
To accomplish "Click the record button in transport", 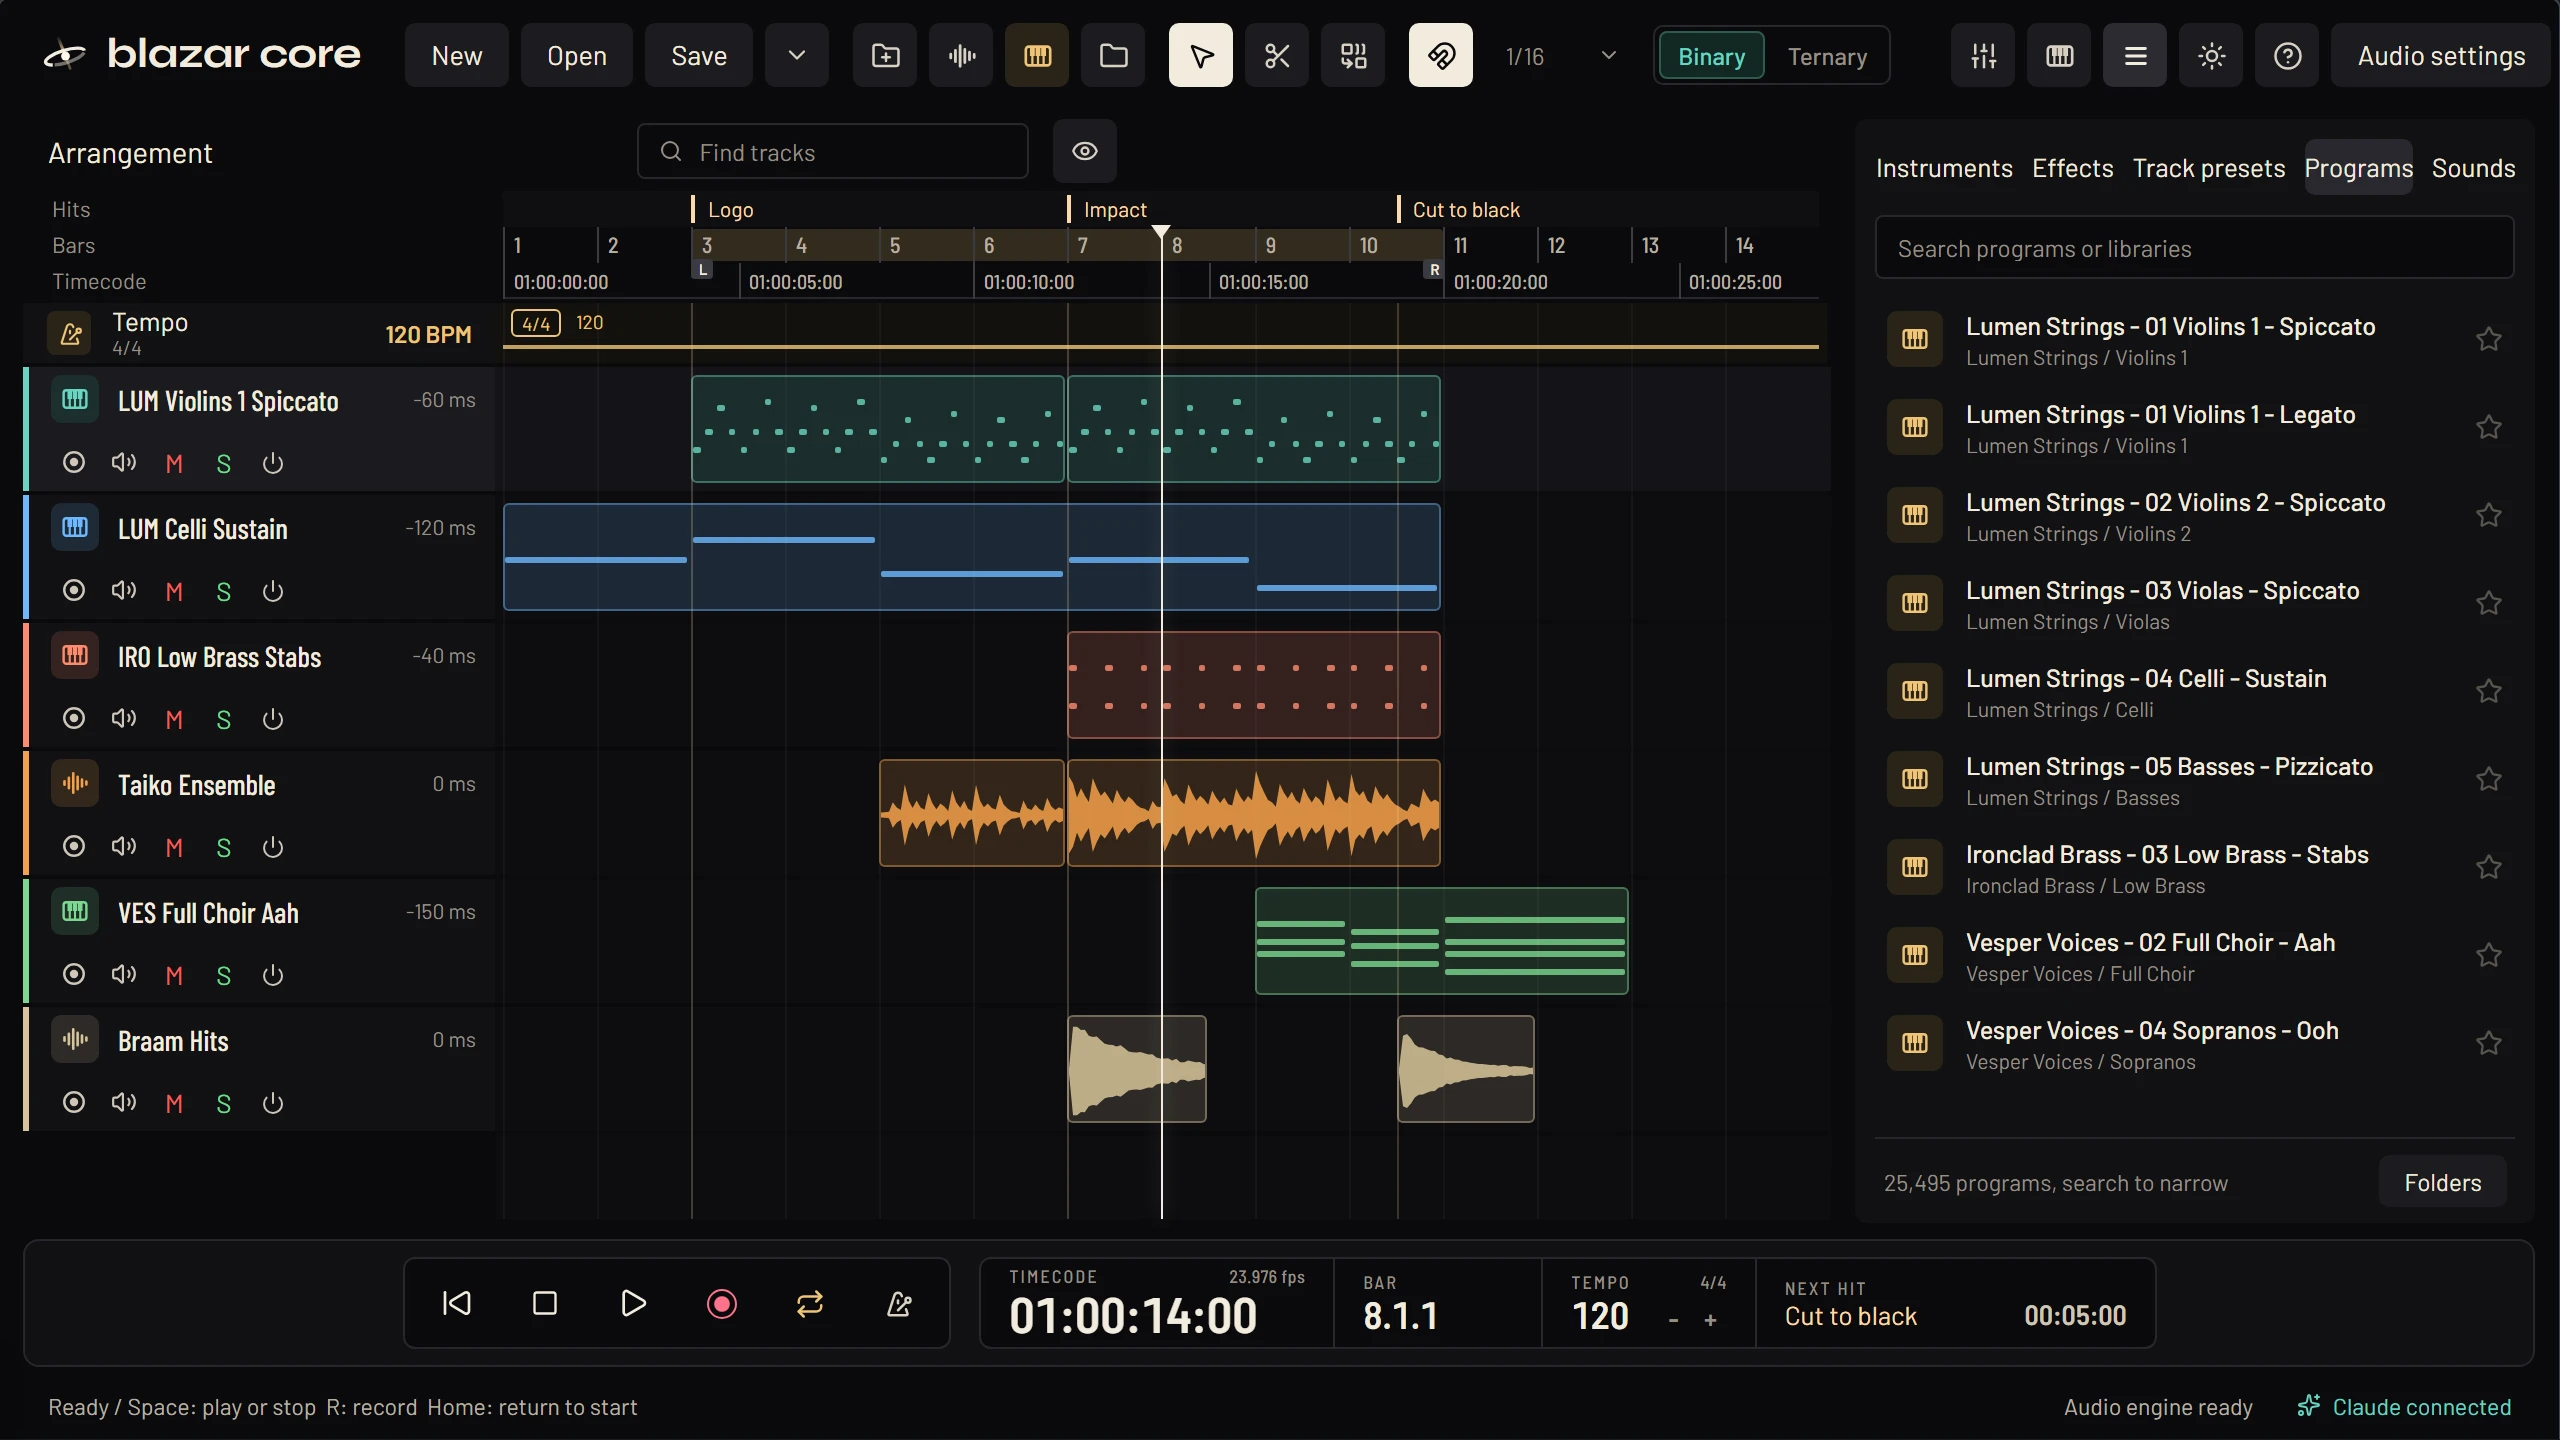I will click(x=721, y=1303).
